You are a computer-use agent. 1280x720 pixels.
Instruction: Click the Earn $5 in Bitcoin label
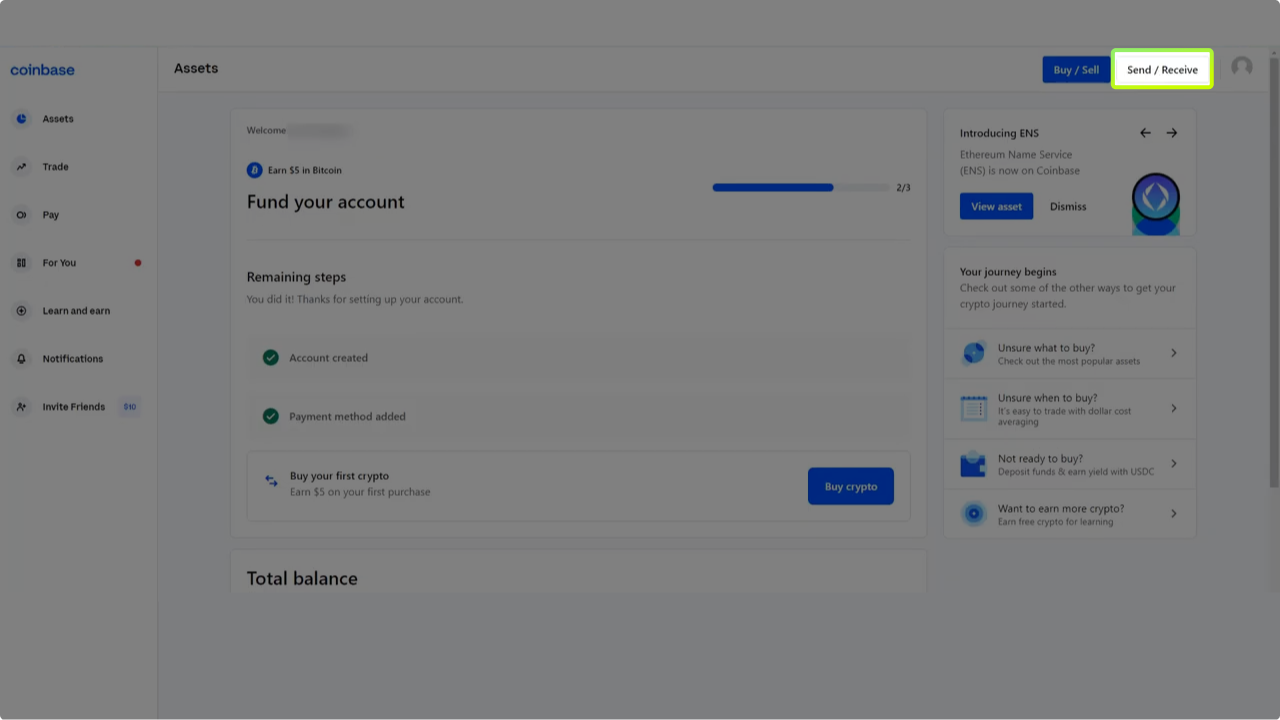click(305, 170)
